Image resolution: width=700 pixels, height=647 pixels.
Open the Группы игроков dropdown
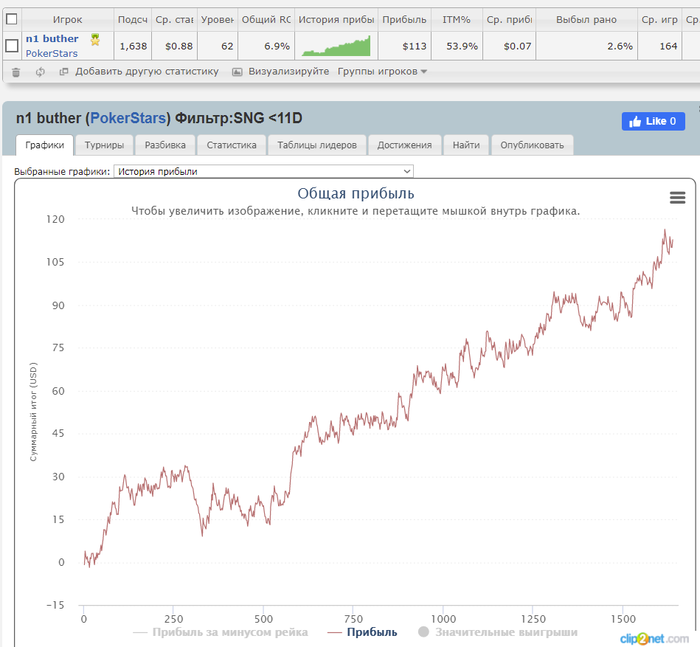pos(382,71)
